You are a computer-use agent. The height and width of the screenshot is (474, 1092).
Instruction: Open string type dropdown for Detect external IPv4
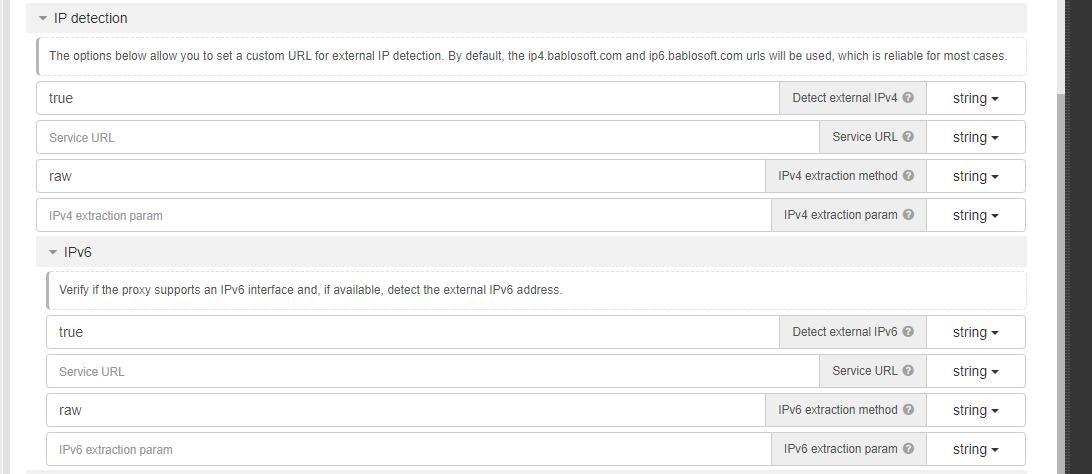tap(975, 98)
